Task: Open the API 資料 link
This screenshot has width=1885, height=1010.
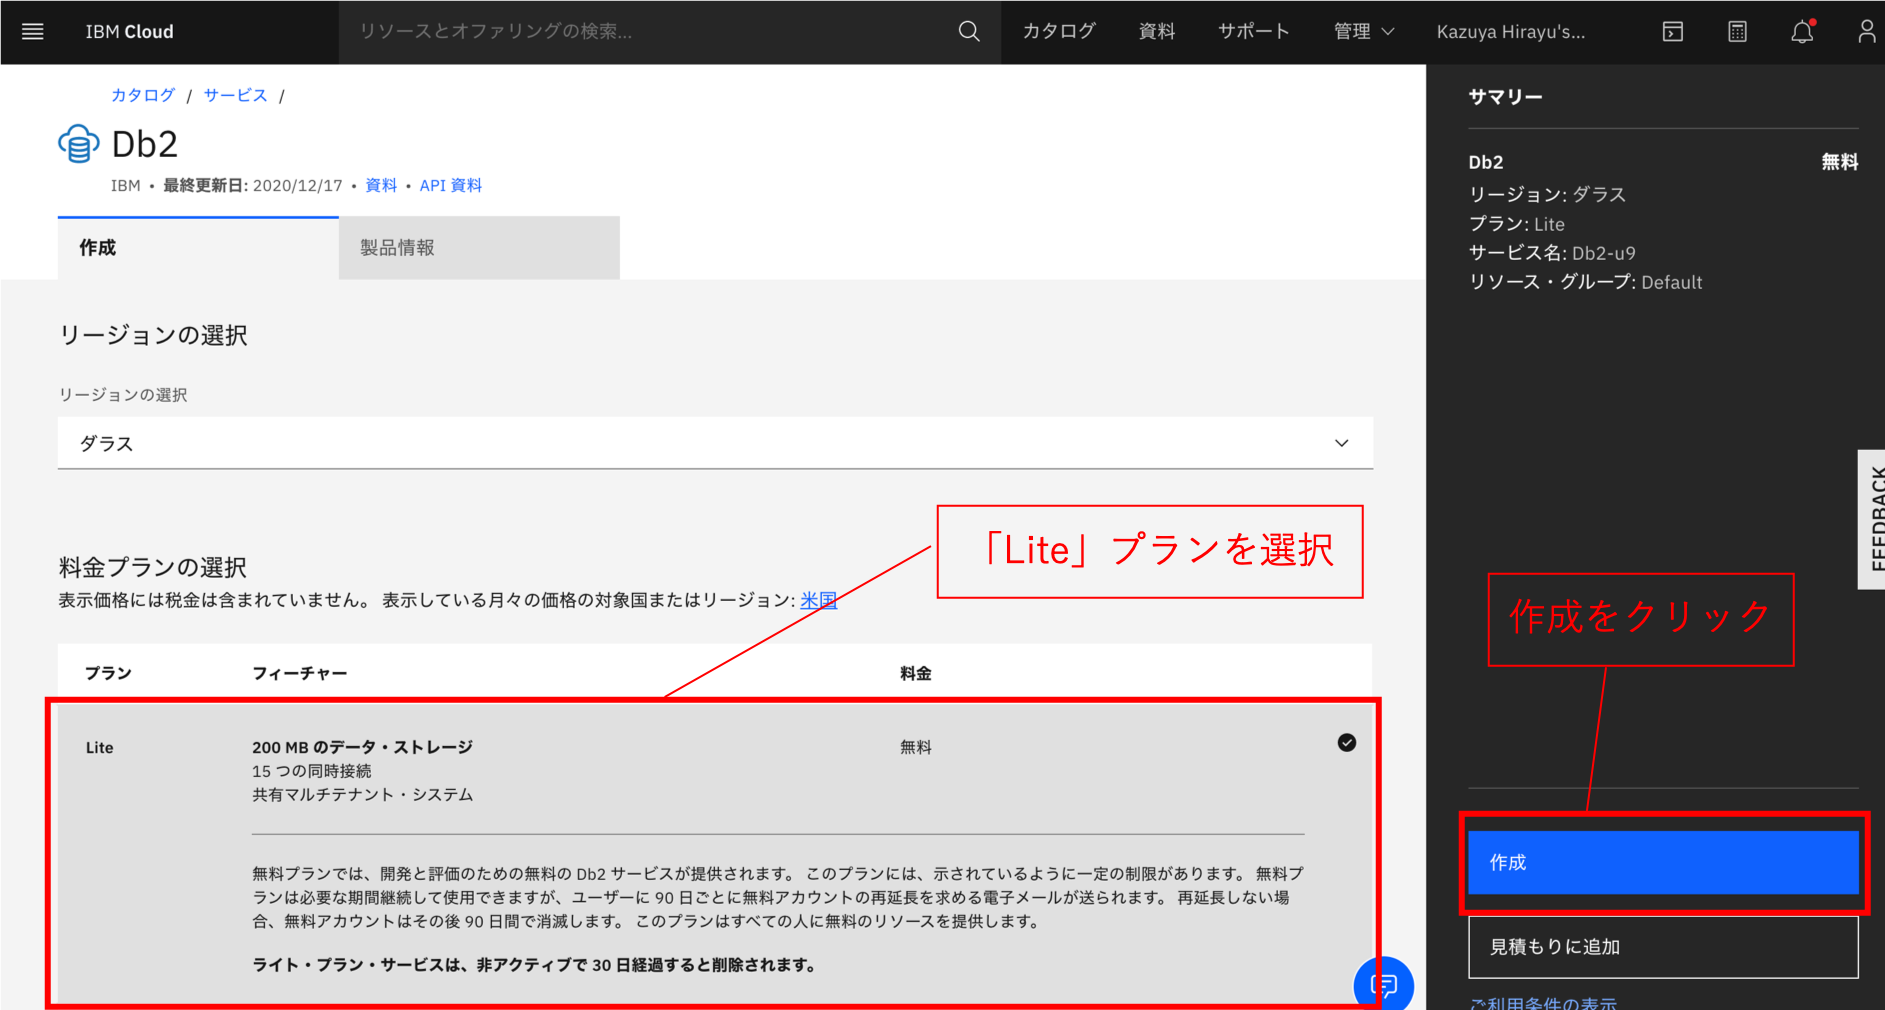Action: coord(450,185)
